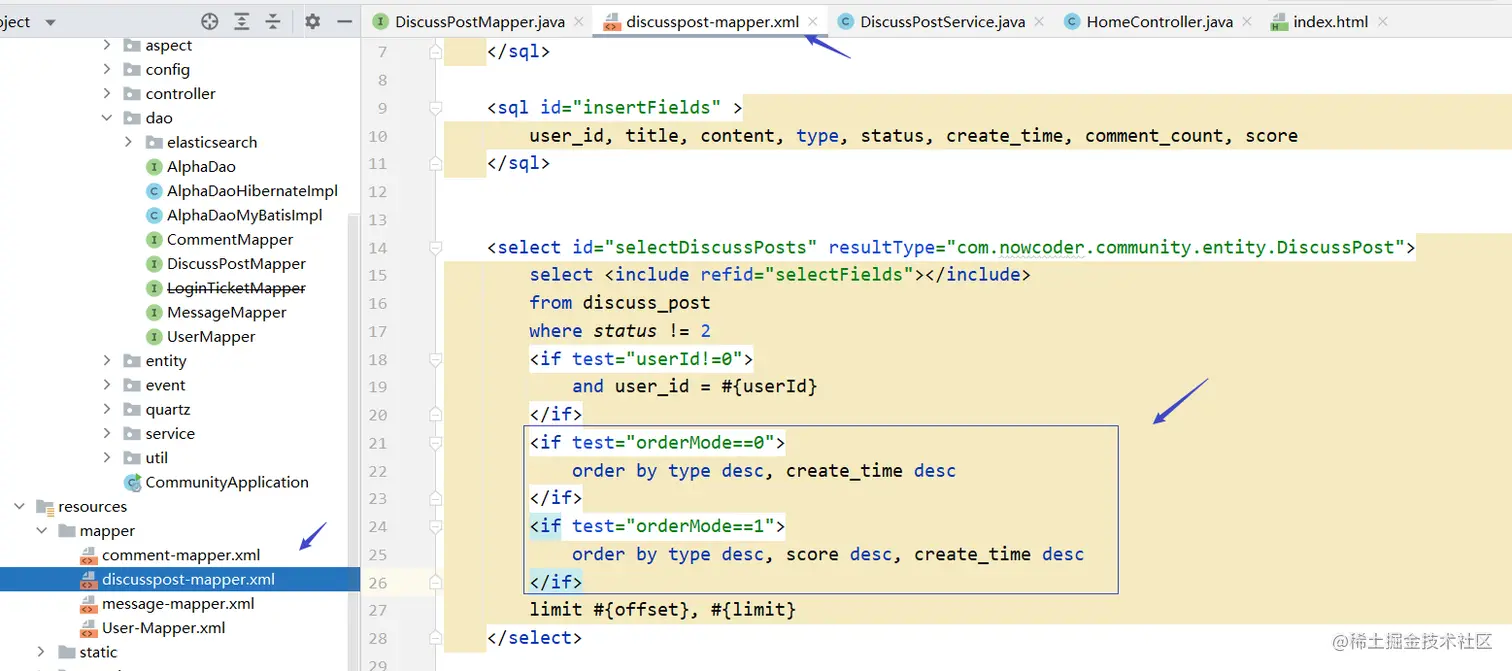
Task: Open UserMapper in project tree
Action: (211, 336)
